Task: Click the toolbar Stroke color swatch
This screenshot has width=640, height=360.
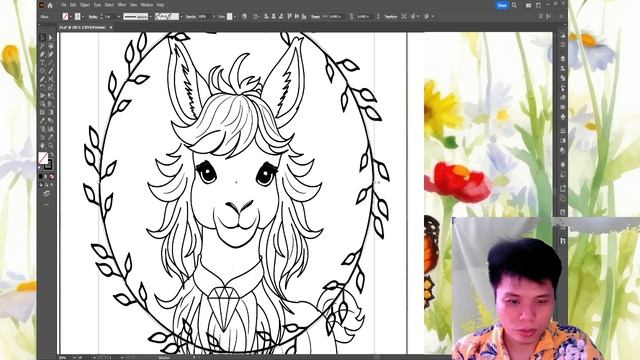Action: point(48,164)
